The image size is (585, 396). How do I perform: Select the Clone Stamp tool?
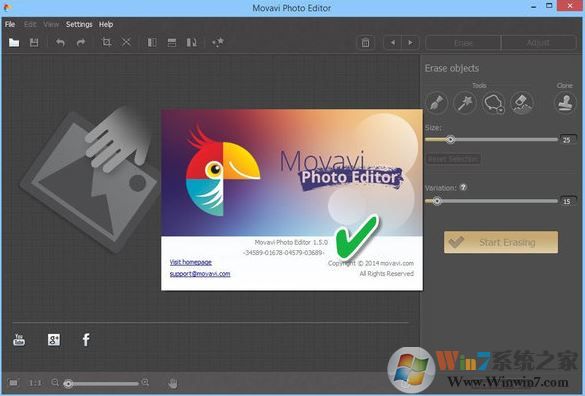[x=565, y=102]
